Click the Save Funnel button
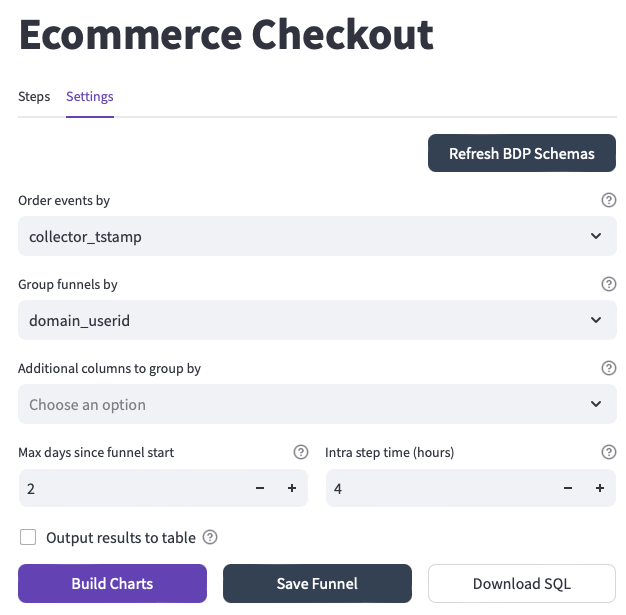The height and width of the screenshot is (615, 626). click(x=317, y=584)
